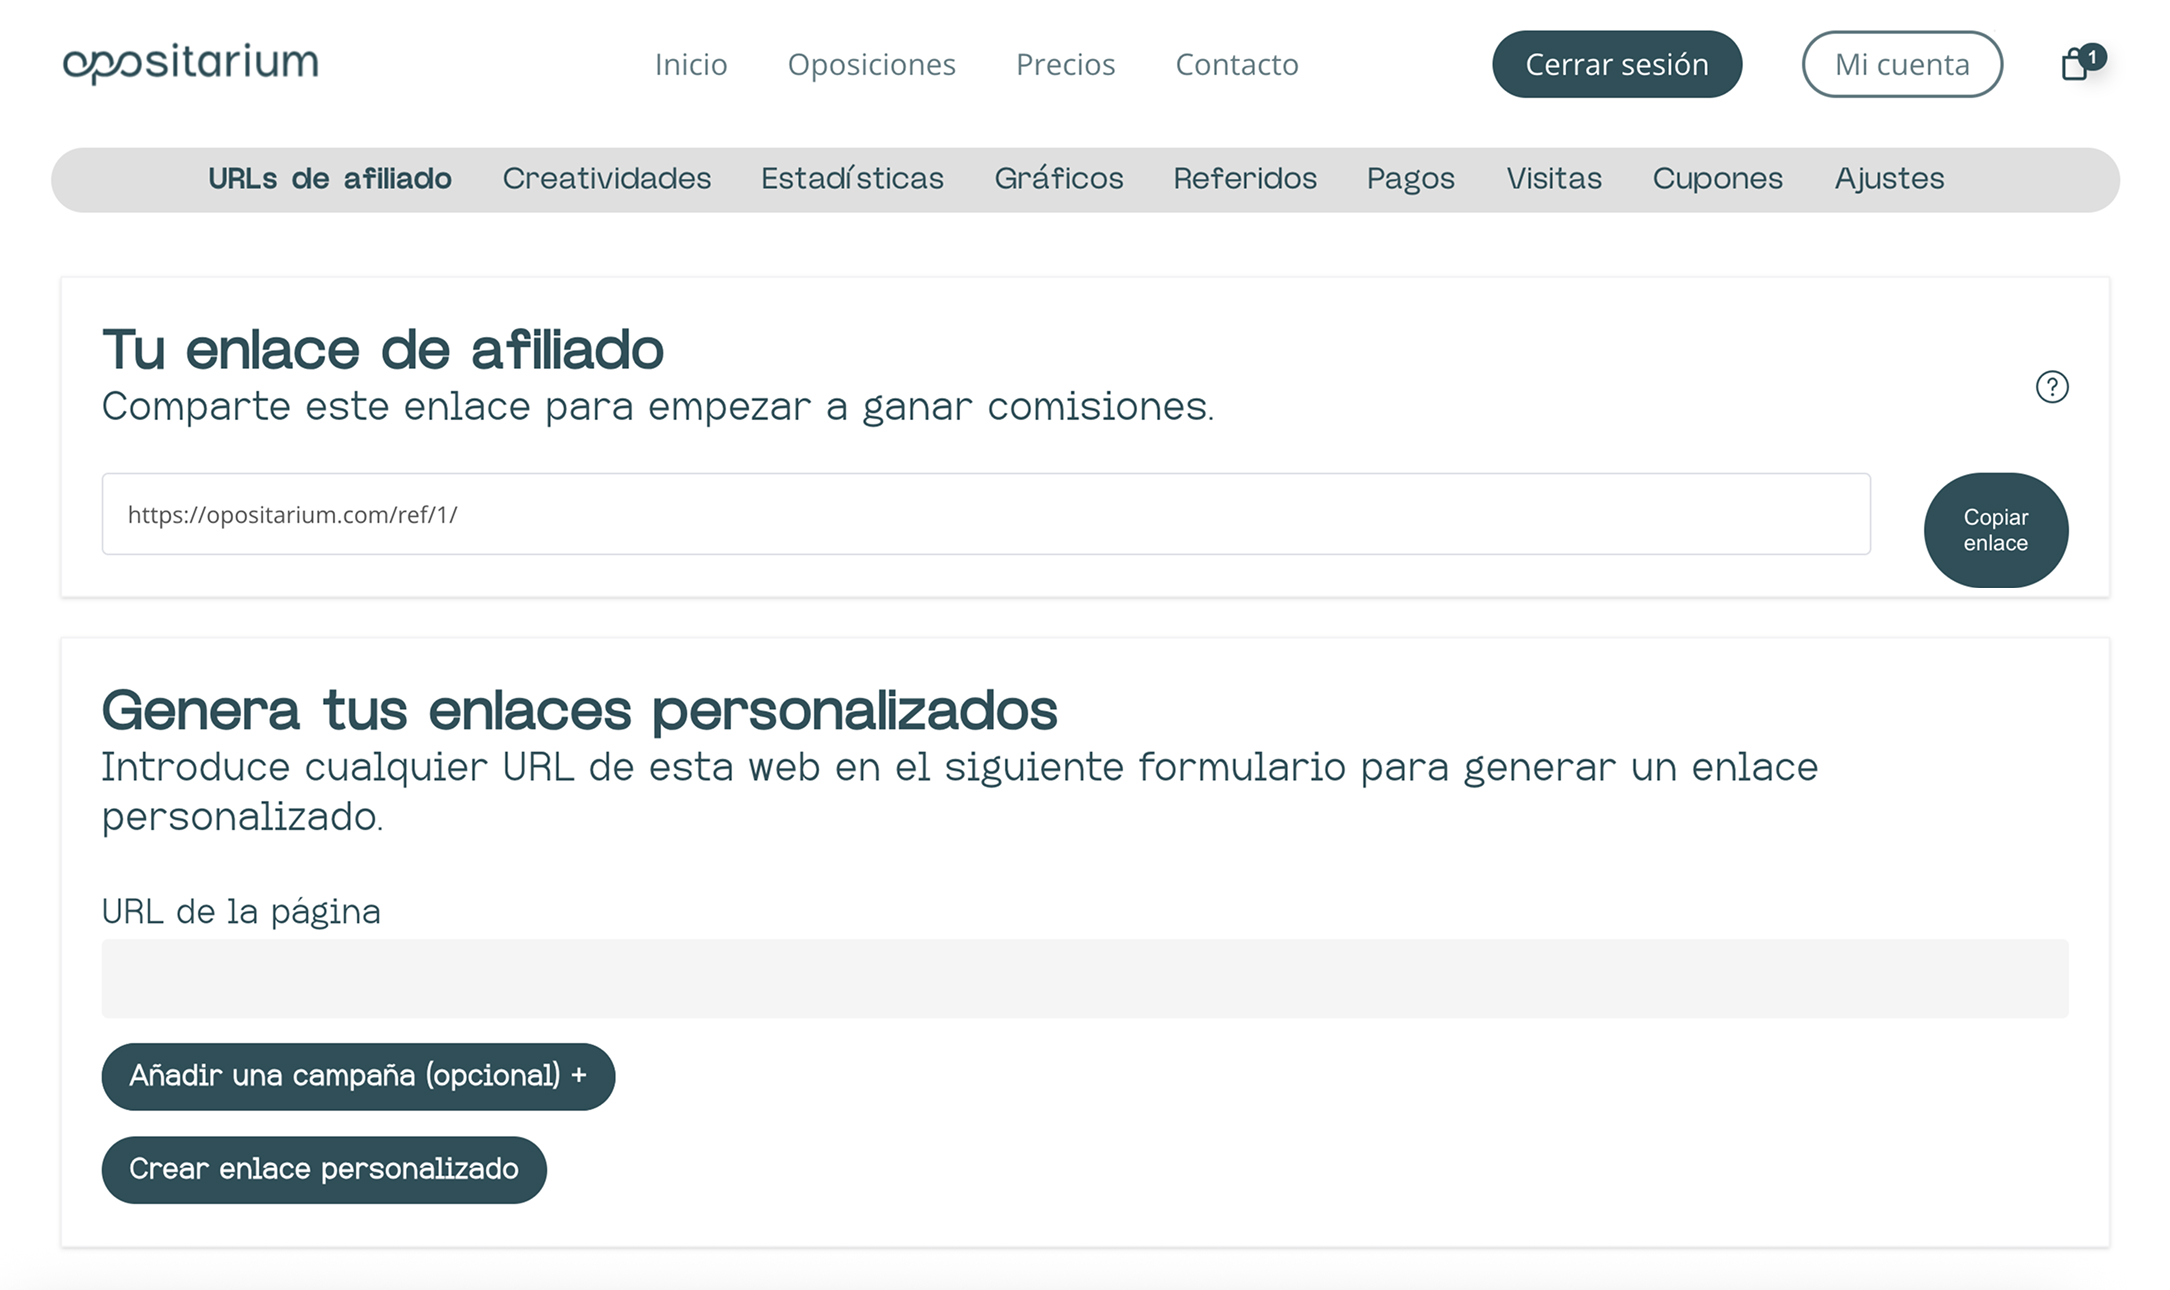Open the Pagos tab

click(1411, 180)
